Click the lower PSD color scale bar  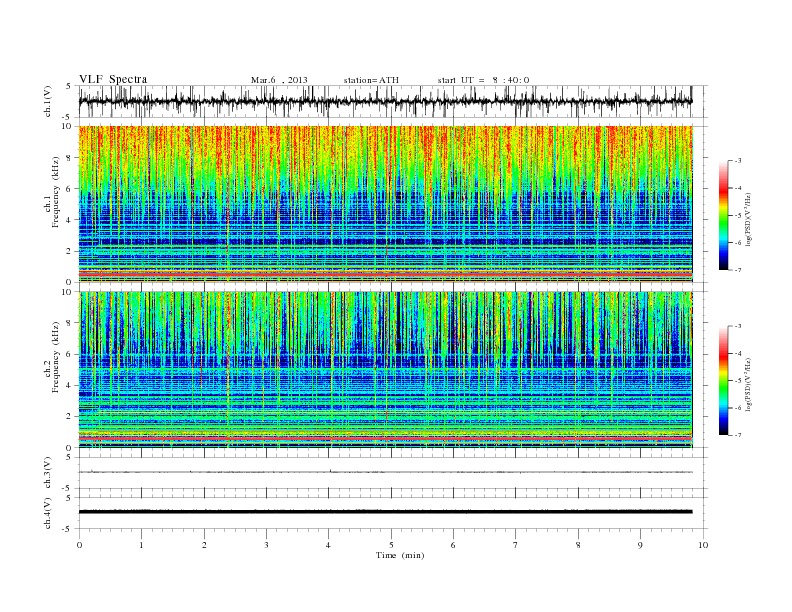point(723,381)
